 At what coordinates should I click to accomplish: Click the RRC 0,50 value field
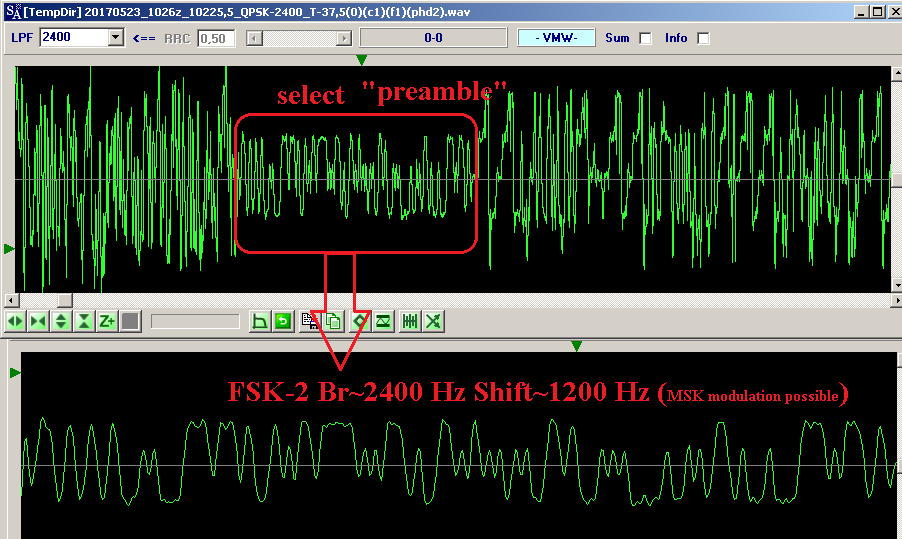(x=216, y=39)
